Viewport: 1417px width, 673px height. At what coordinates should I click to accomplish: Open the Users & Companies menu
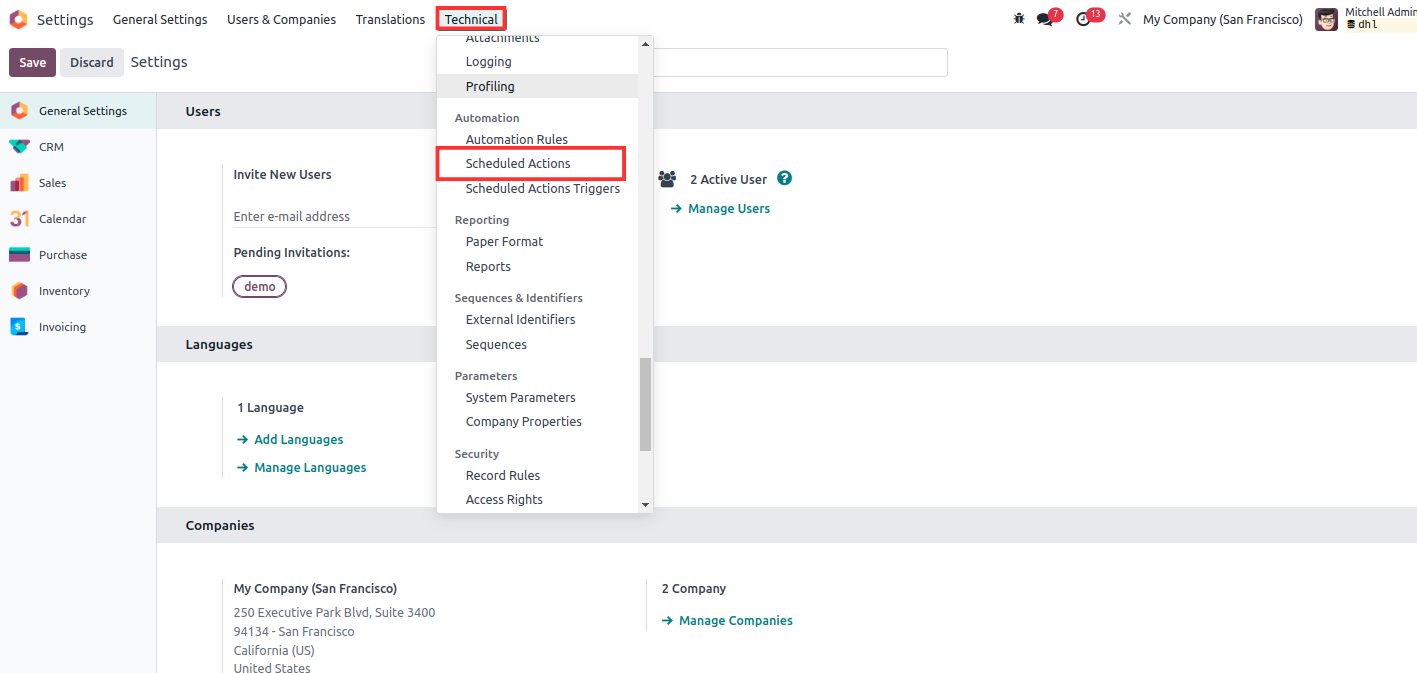[x=281, y=19]
